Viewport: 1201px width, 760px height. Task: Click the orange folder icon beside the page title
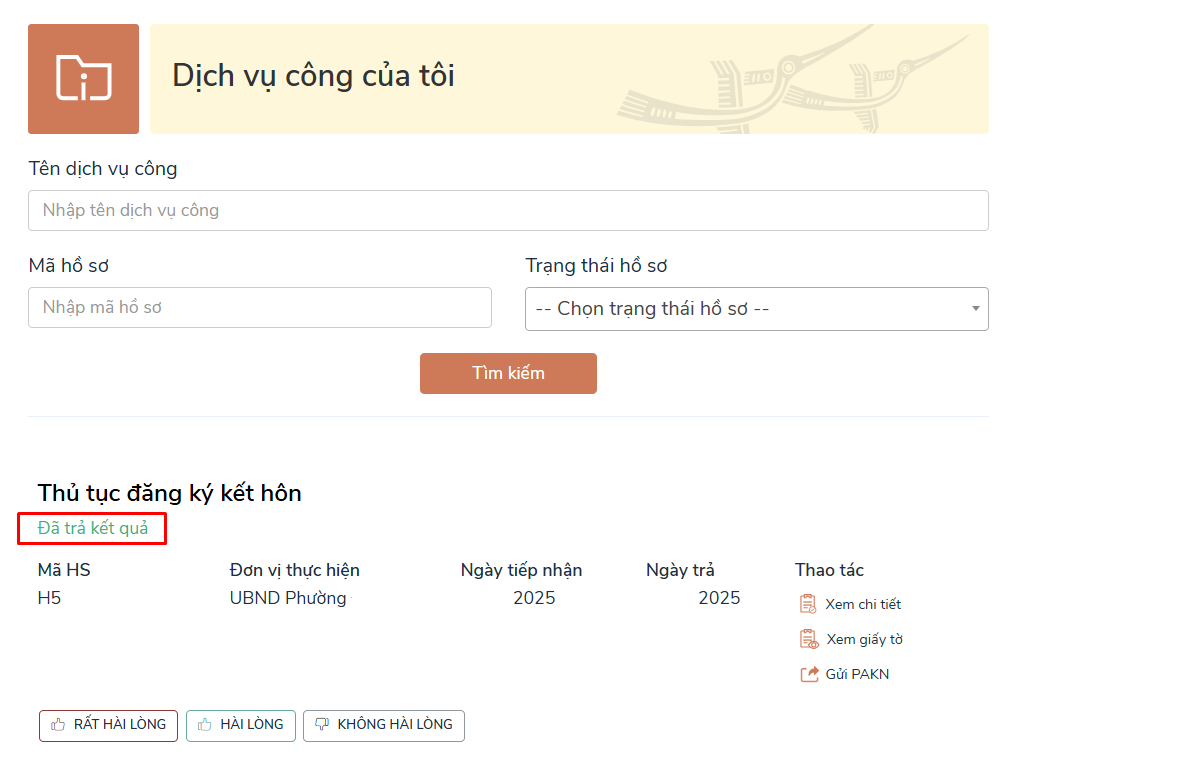[83, 76]
